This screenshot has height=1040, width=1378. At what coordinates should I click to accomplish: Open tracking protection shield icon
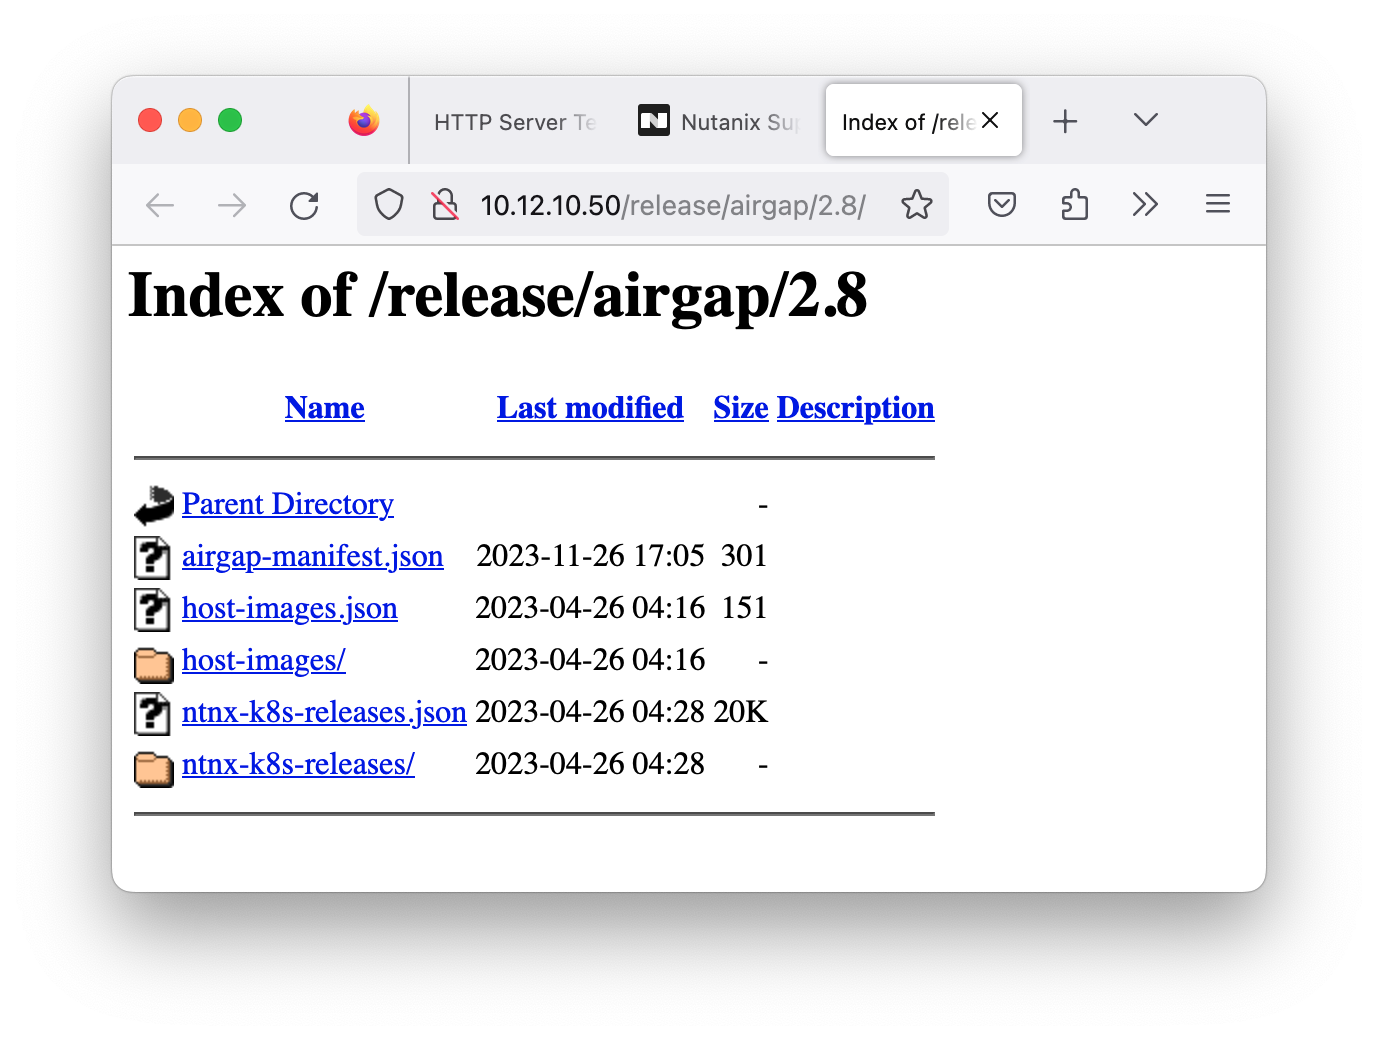pos(389,205)
